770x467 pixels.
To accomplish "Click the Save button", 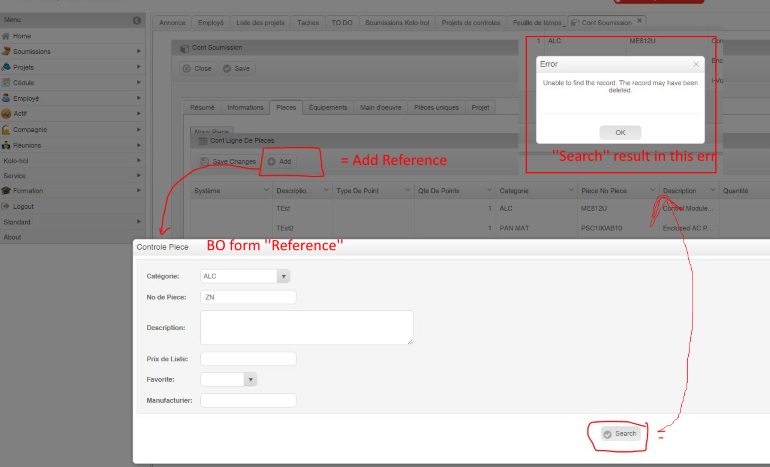I will (x=236, y=69).
